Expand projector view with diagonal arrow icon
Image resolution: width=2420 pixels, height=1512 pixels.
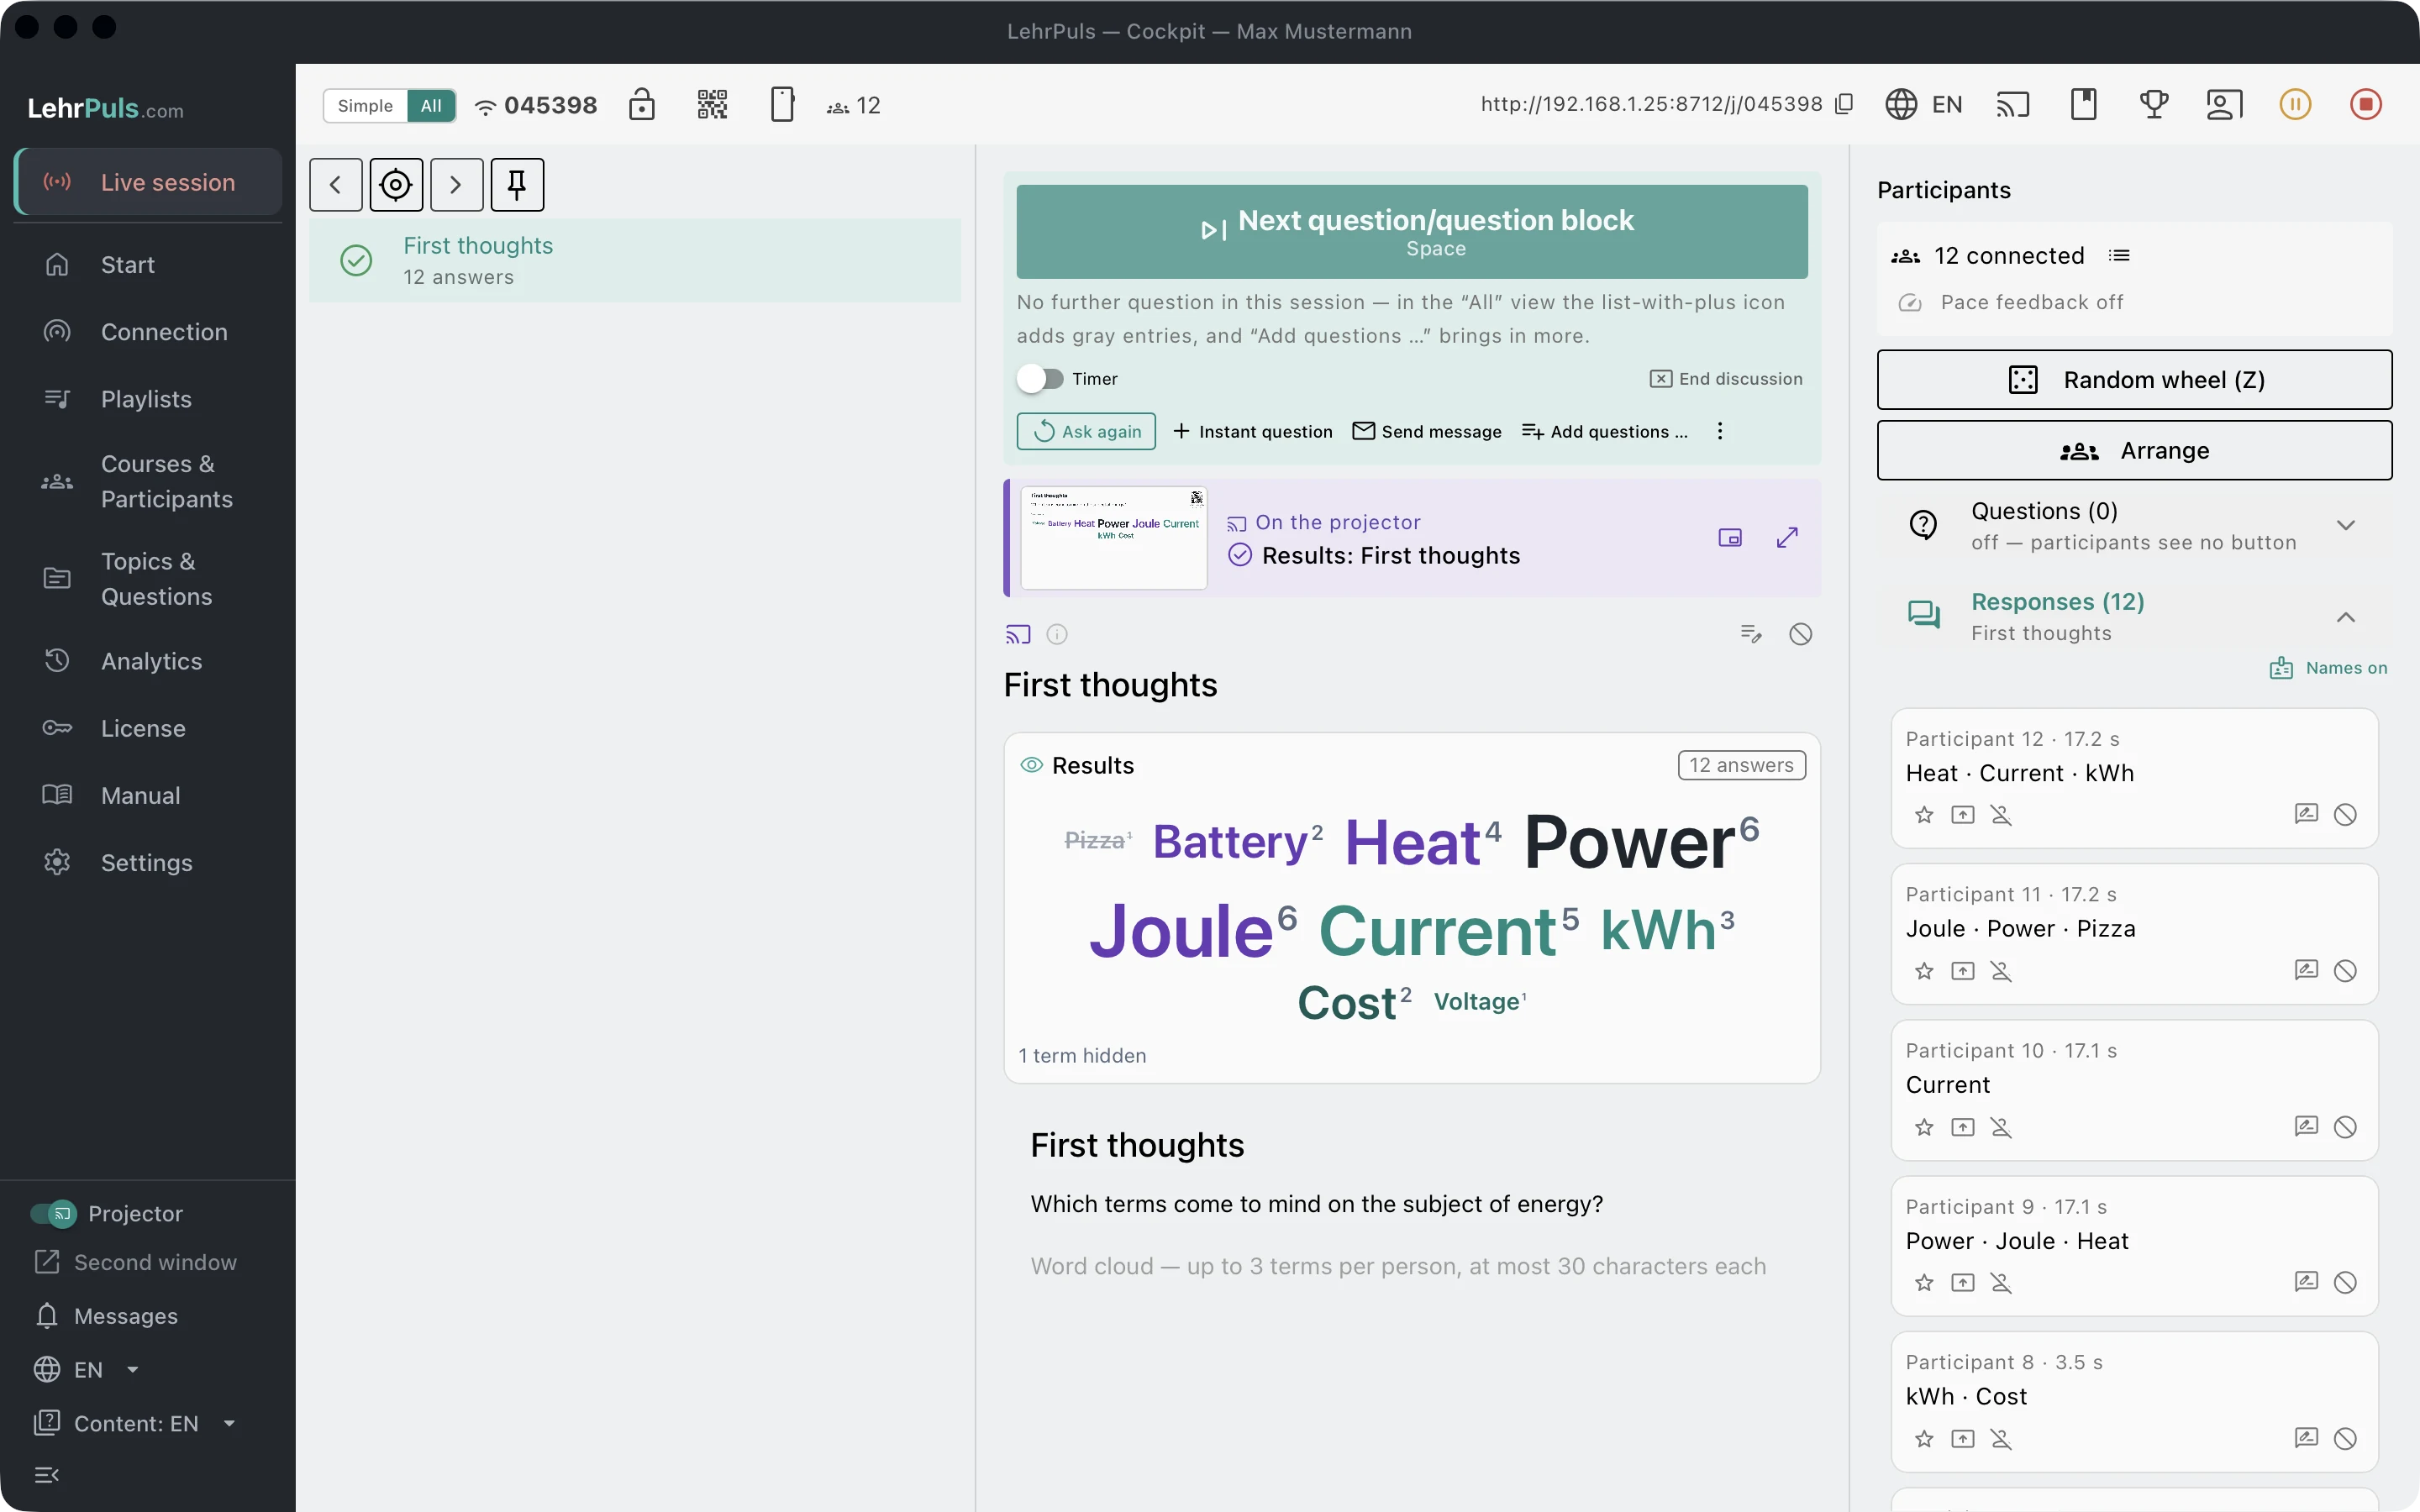(1787, 538)
